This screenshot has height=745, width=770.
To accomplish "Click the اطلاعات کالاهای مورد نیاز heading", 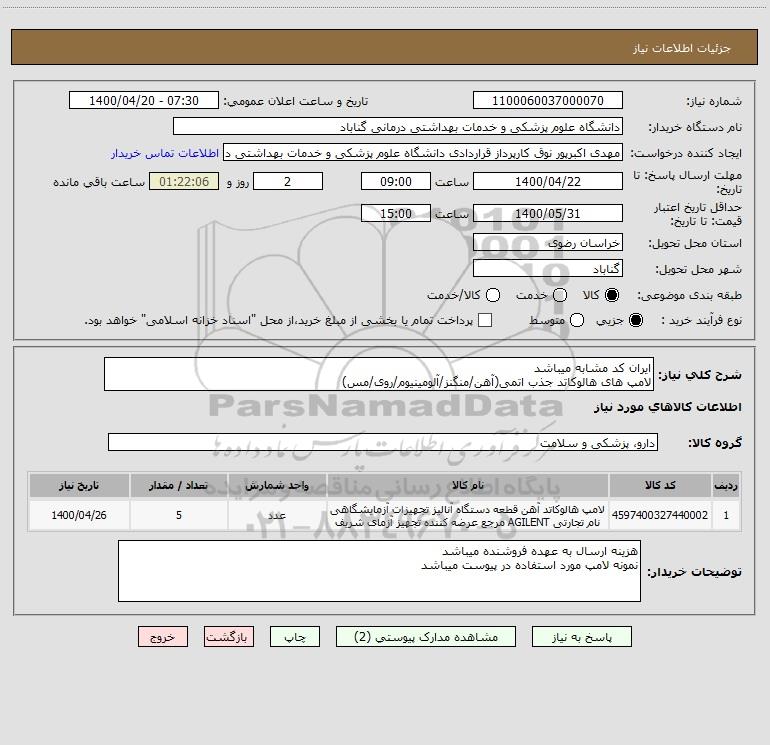I will [x=668, y=407].
